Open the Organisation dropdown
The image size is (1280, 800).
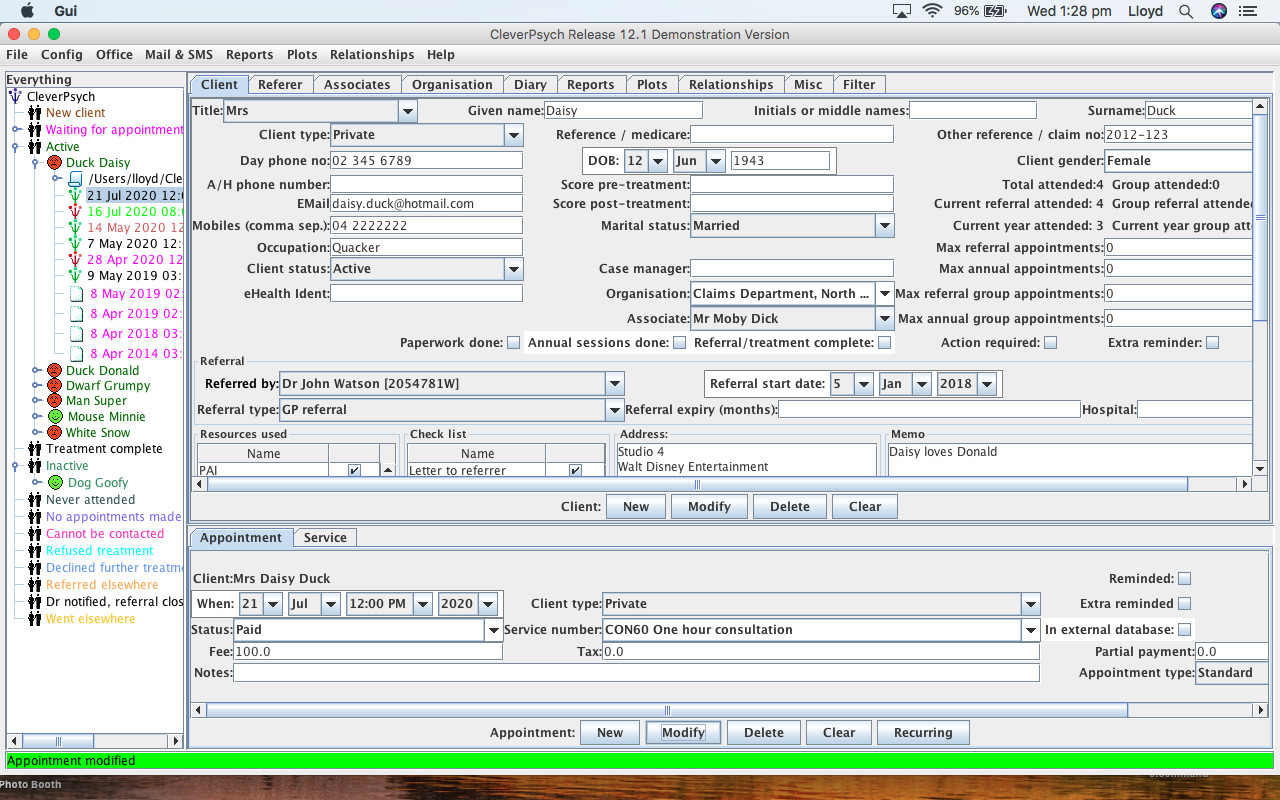click(884, 294)
